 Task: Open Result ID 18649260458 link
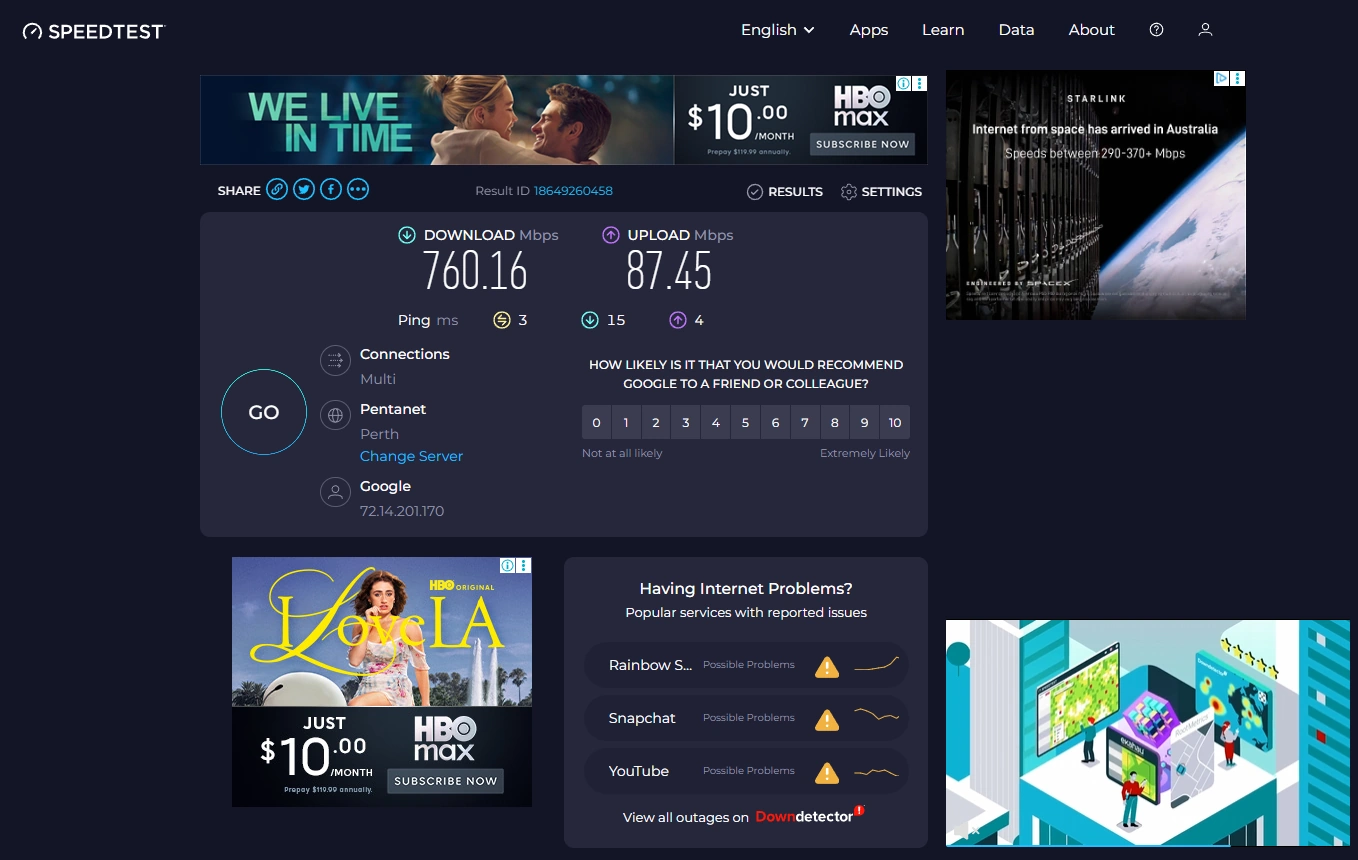point(573,191)
